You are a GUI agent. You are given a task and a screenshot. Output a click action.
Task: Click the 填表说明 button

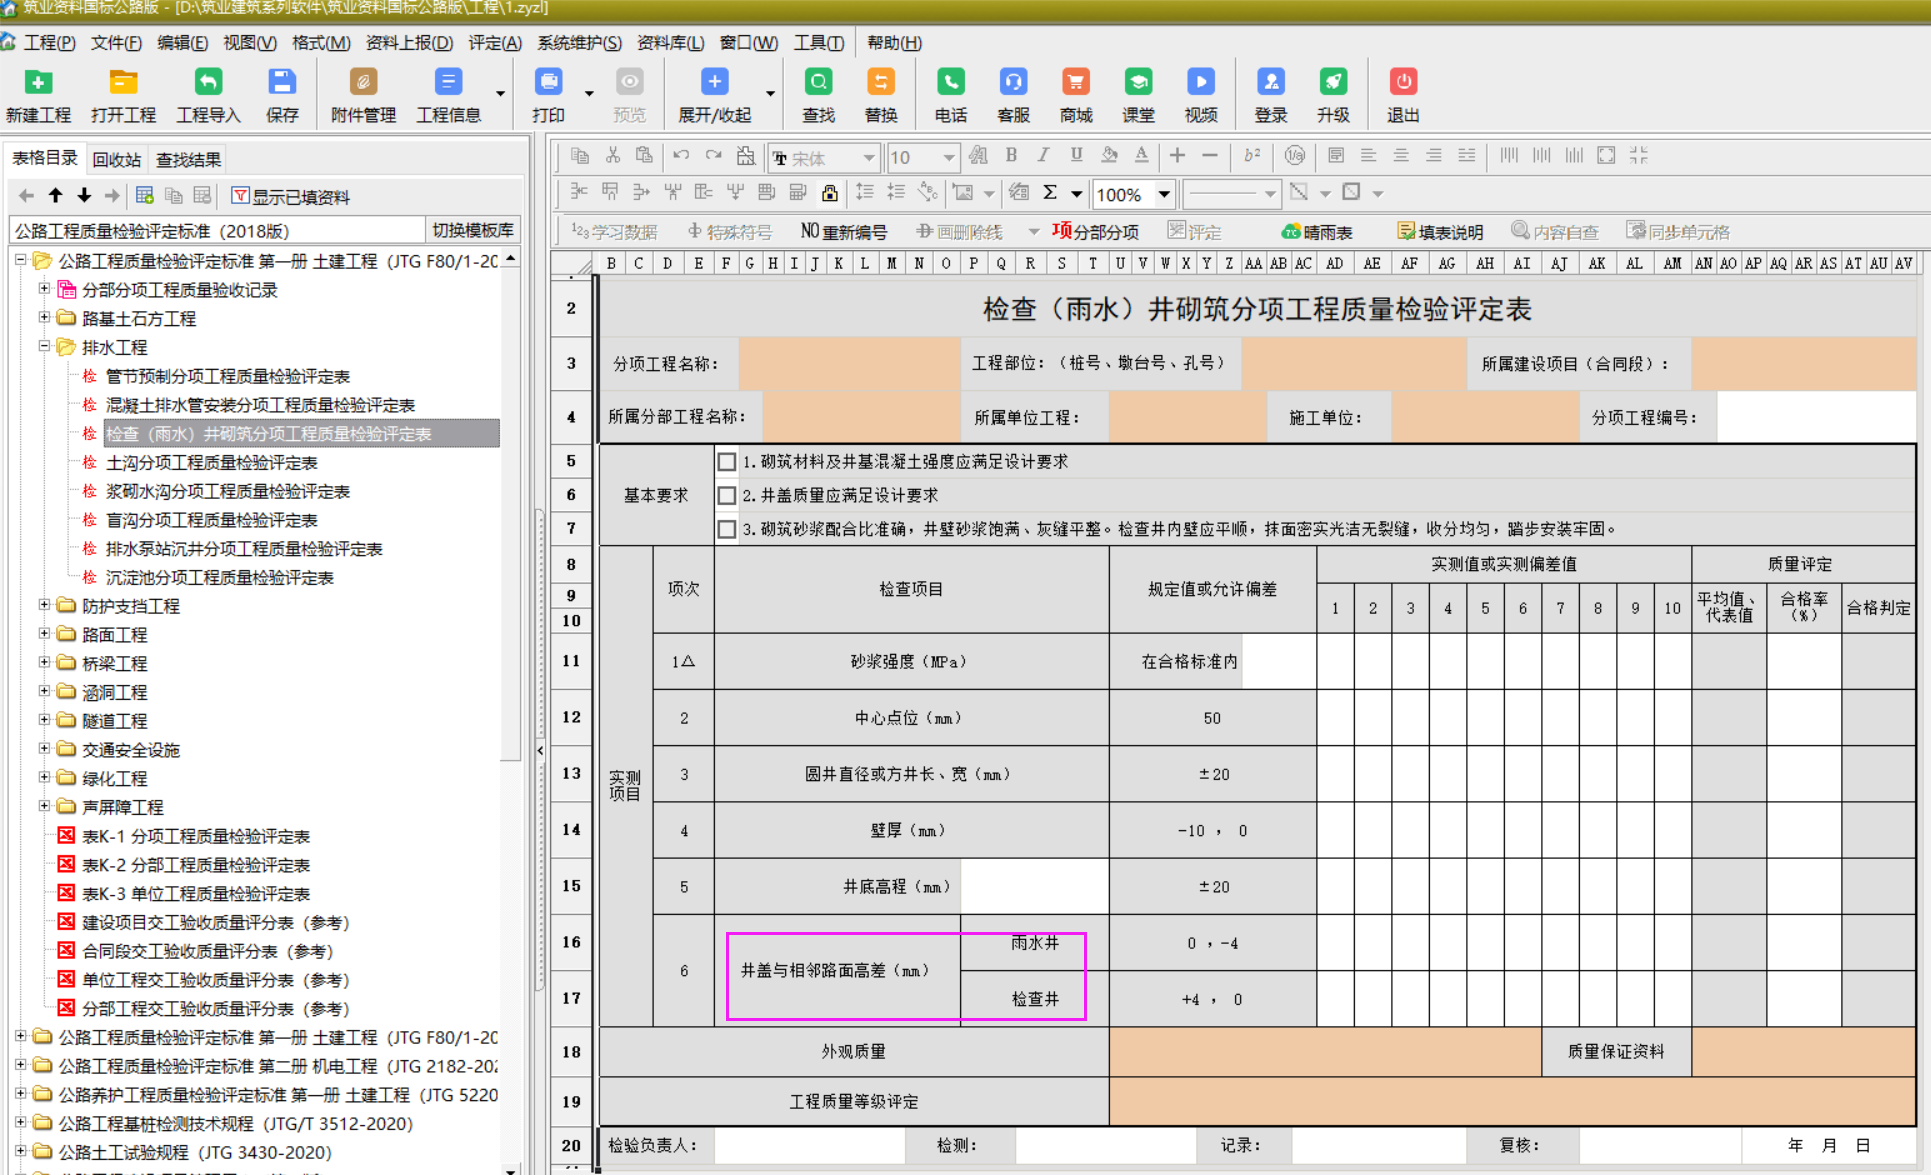(x=1440, y=232)
